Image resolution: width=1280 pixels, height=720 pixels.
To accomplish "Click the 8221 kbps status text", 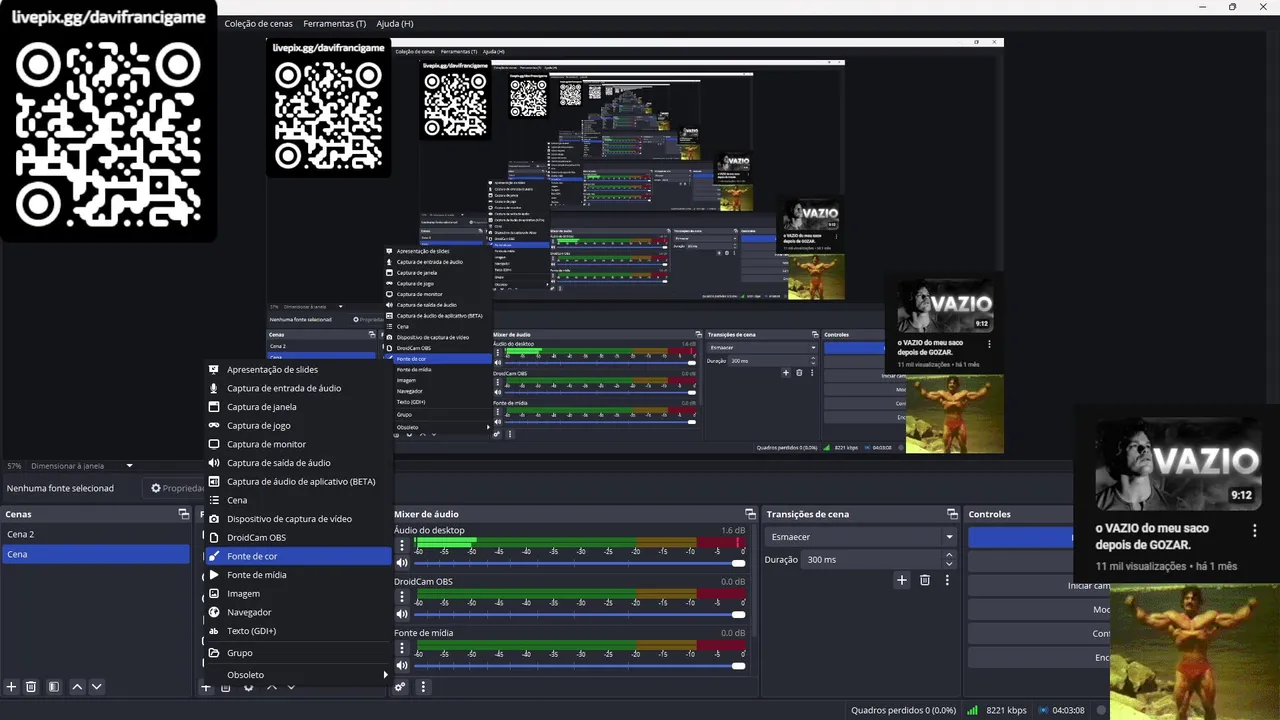I will point(1006,710).
